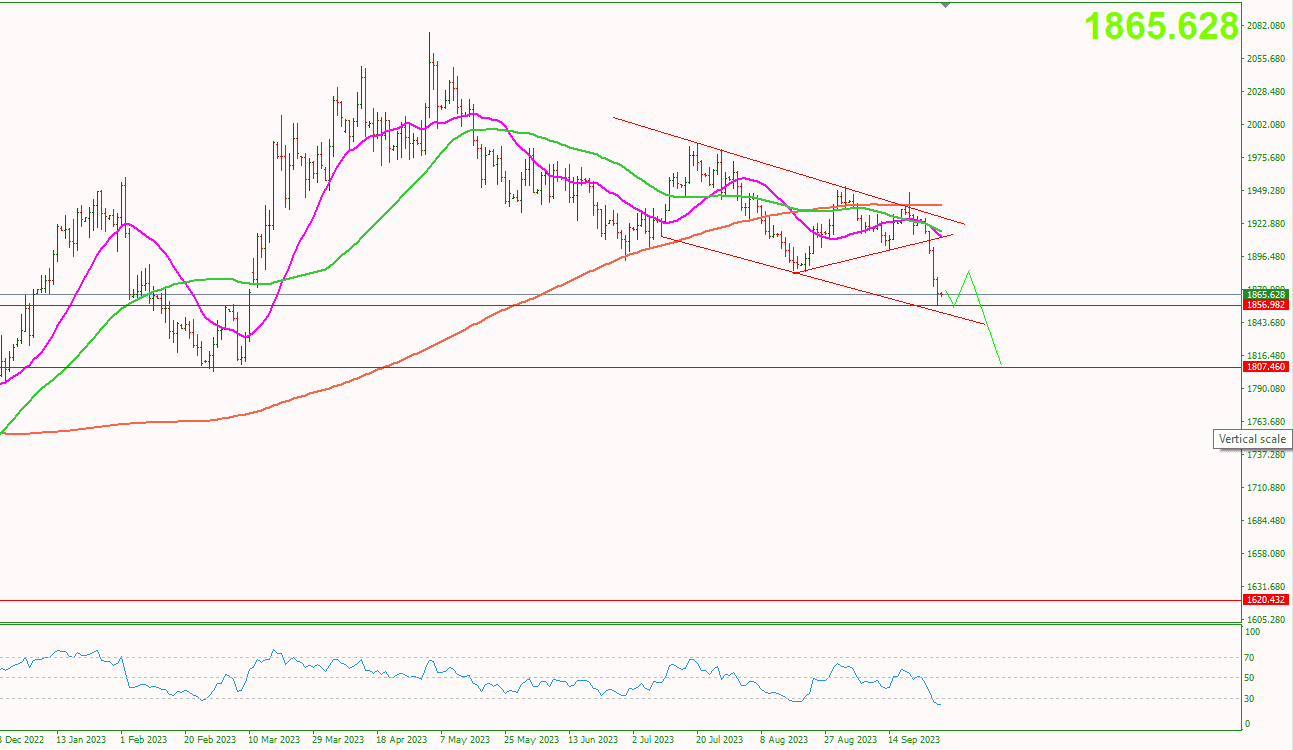Screen dimensions: 1293x750
Task: Select the red 1807.460 support level tag
Action: click(x=1266, y=367)
